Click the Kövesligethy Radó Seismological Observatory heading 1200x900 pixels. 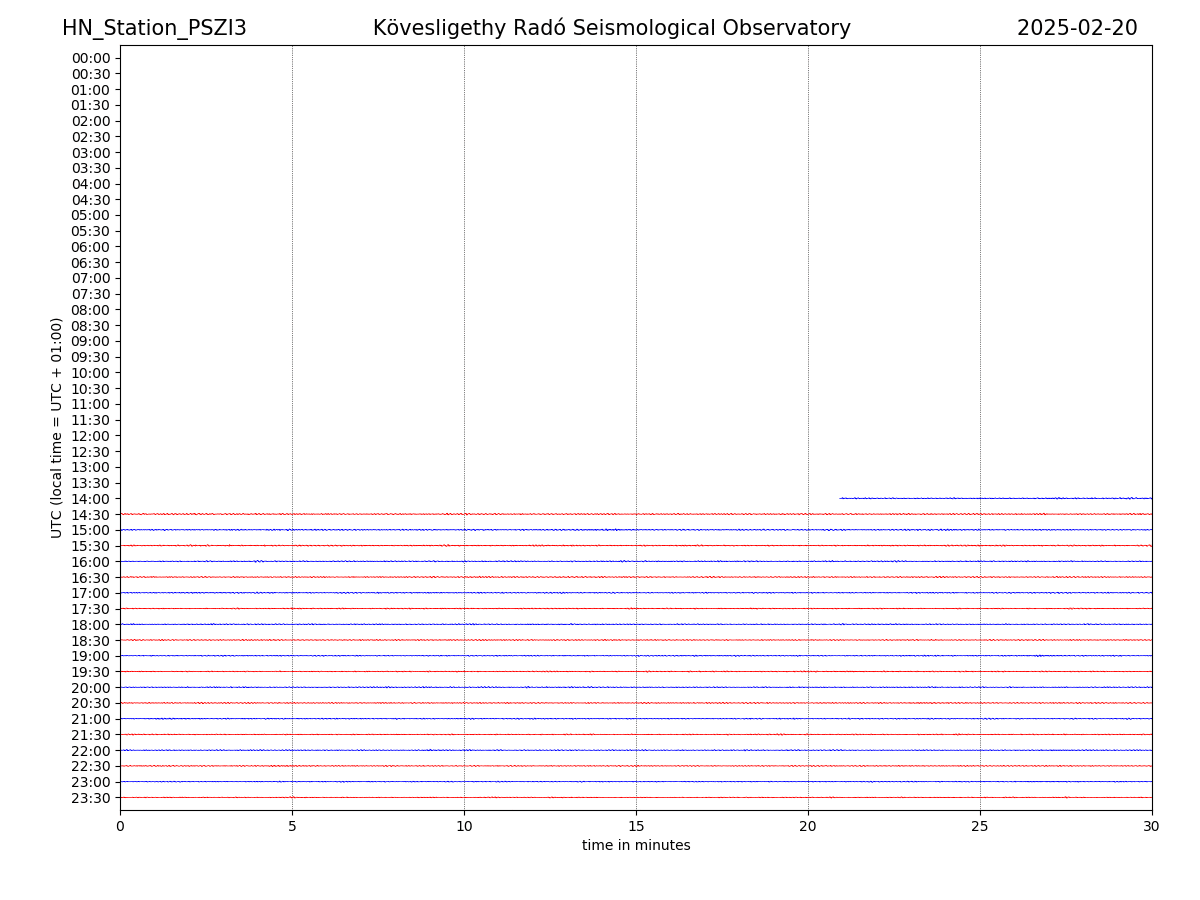[x=611, y=28]
